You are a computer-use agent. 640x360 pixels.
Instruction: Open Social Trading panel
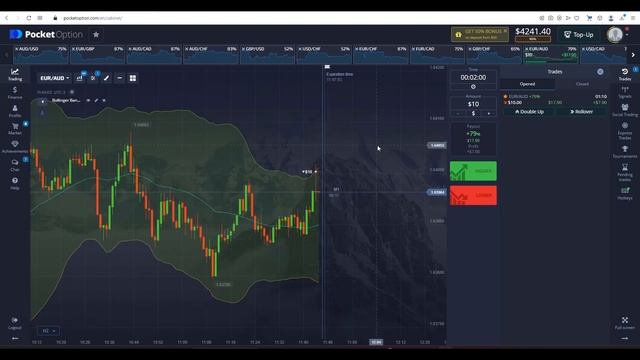[624, 110]
